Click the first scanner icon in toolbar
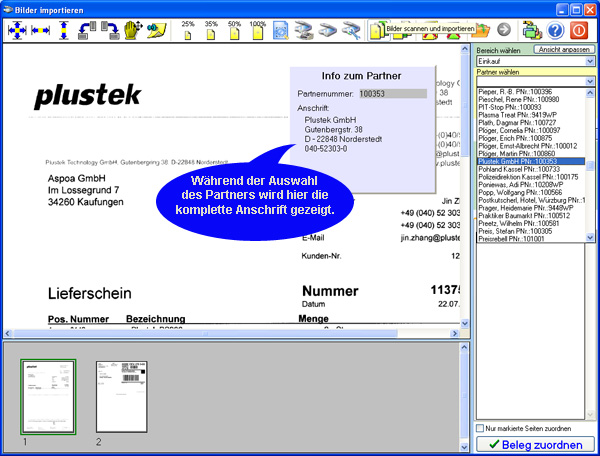Image resolution: width=600 pixels, height=456 pixels. pos(304,31)
